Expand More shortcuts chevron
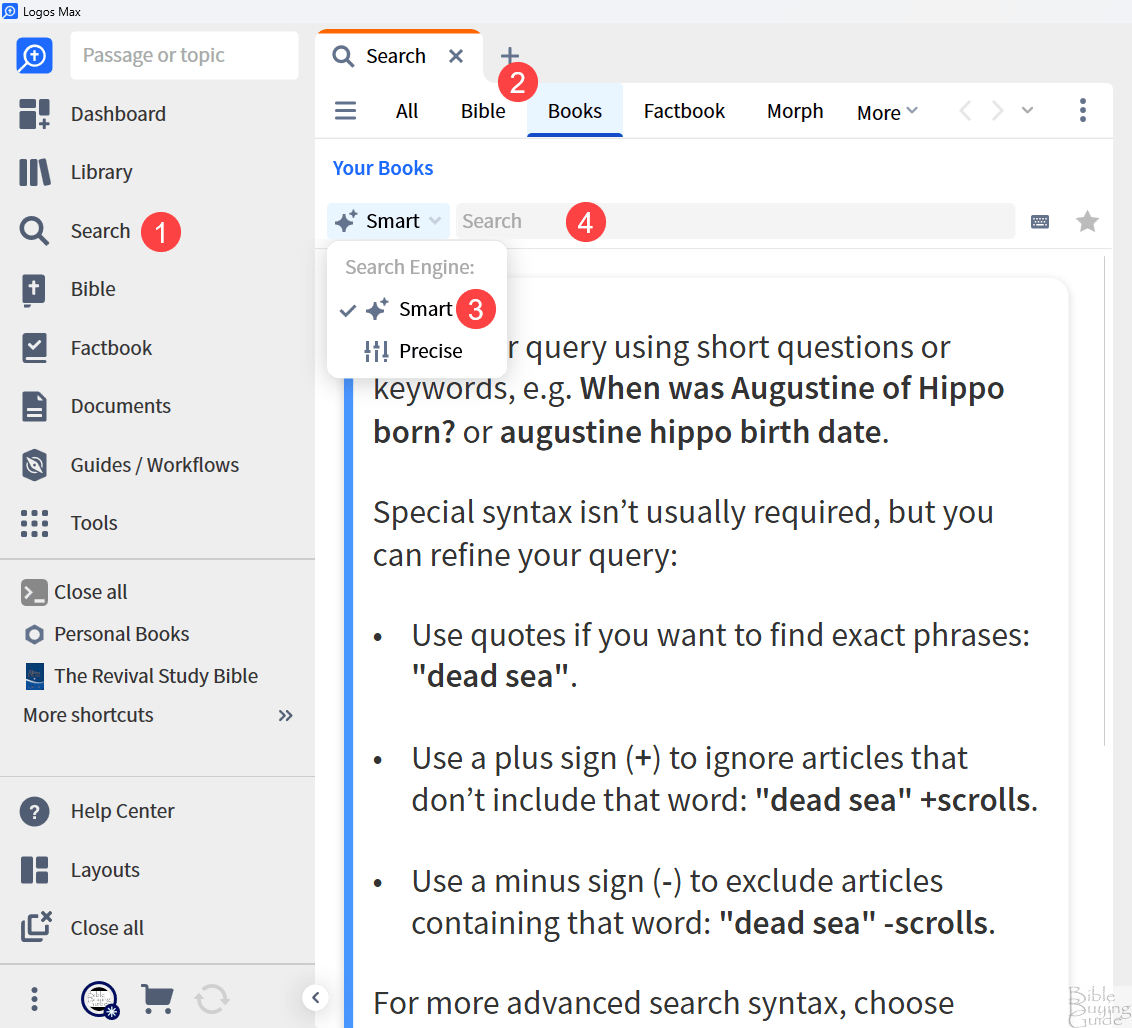 pyautogui.click(x=286, y=715)
